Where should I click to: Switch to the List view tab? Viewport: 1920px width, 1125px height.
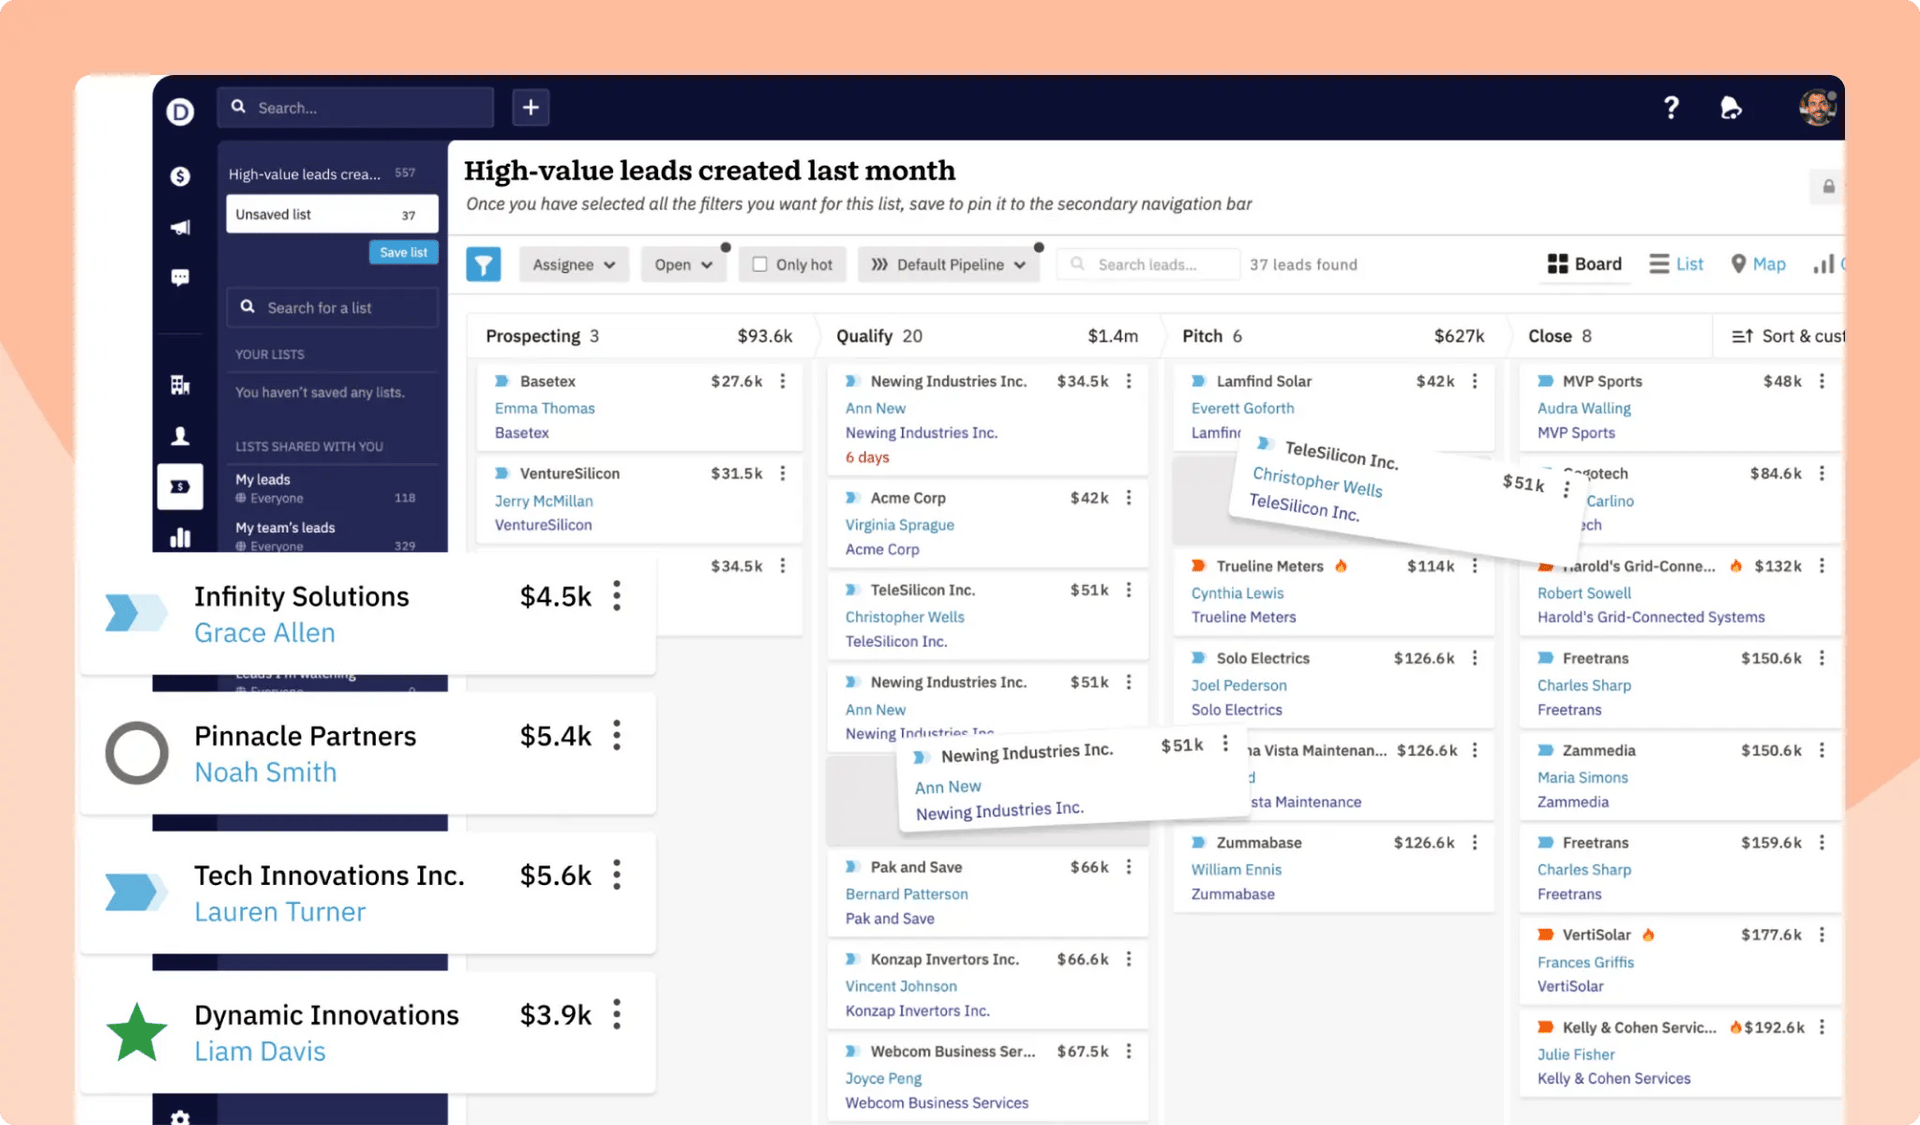(1676, 264)
